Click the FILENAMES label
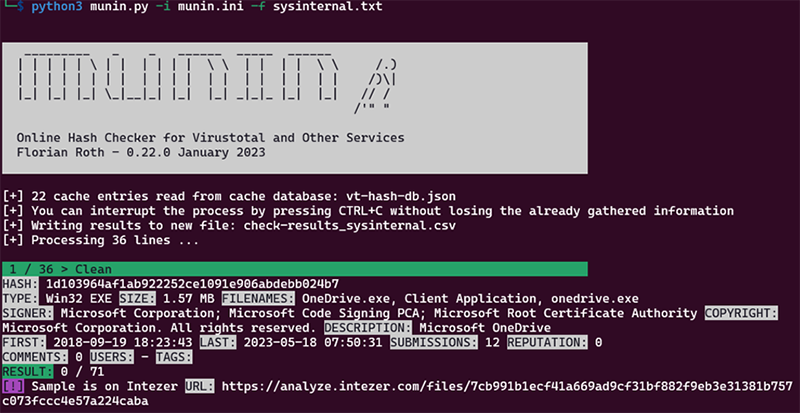The width and height of the screenshot is (800, 413). (x=257, y=298)
